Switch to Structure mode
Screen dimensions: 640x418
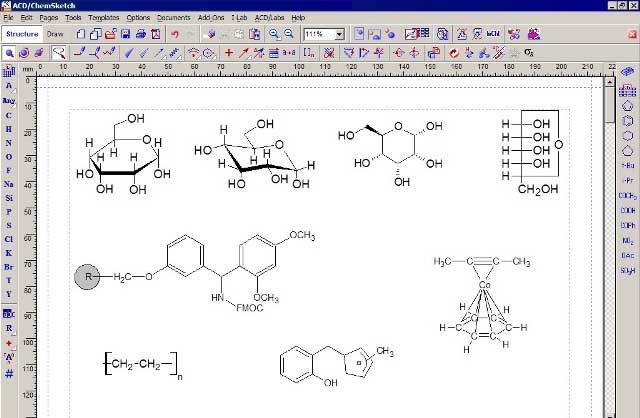[21, 34]
